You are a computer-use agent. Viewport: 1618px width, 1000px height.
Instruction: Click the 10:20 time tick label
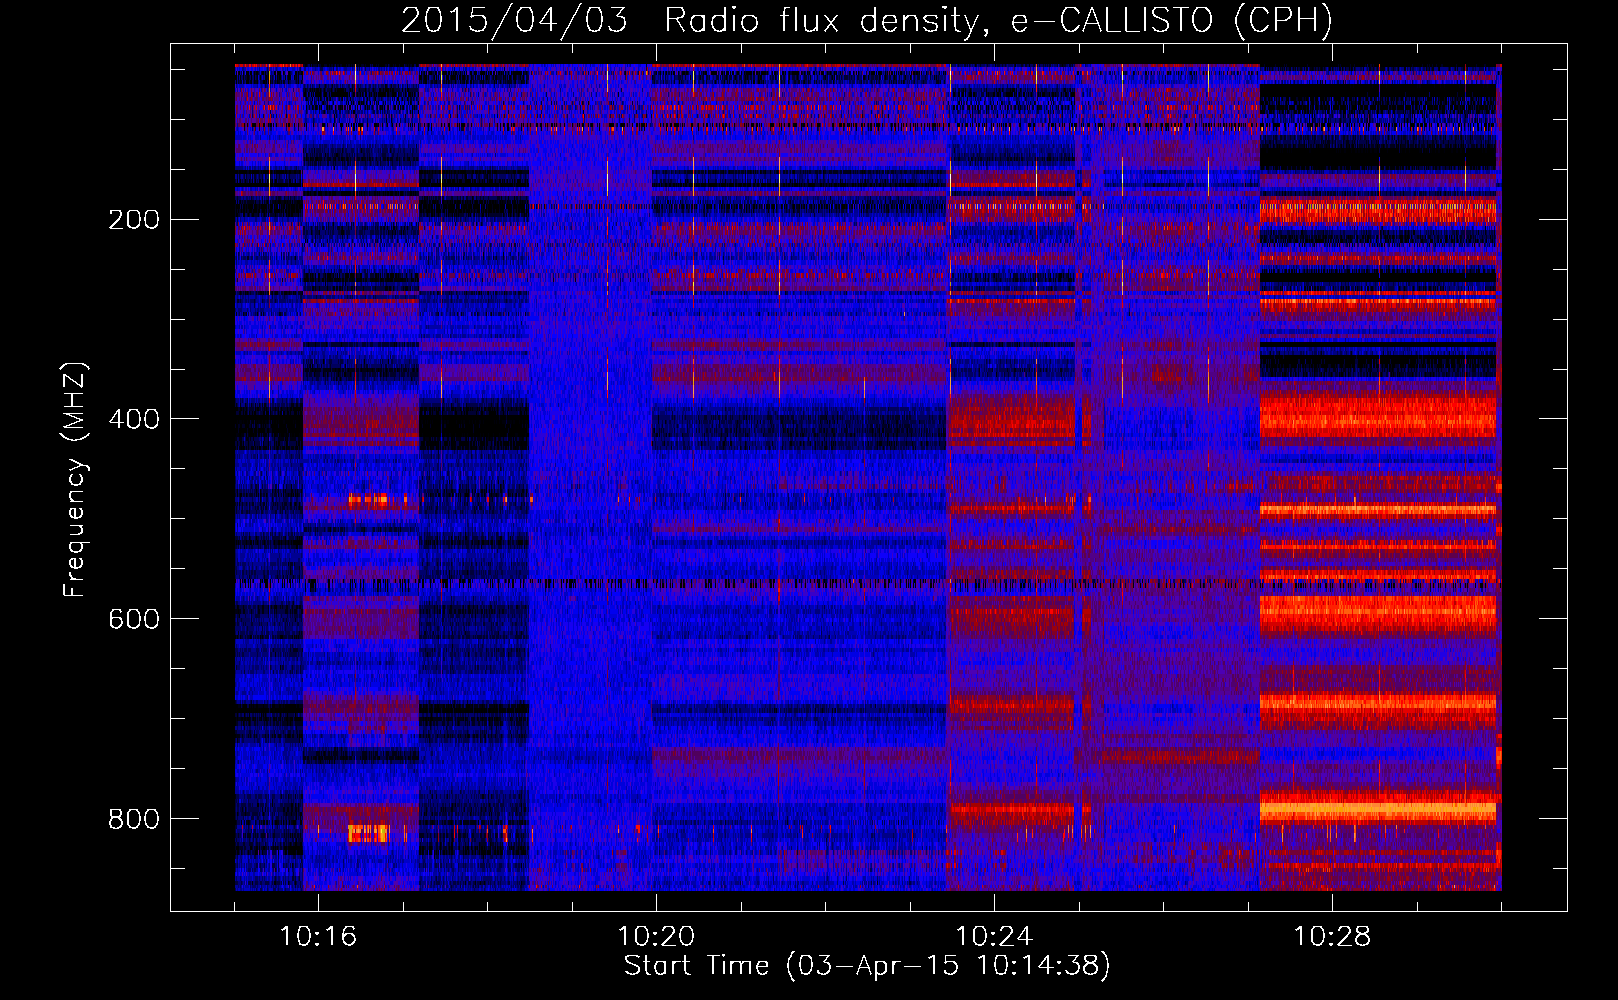click(656, 937)
